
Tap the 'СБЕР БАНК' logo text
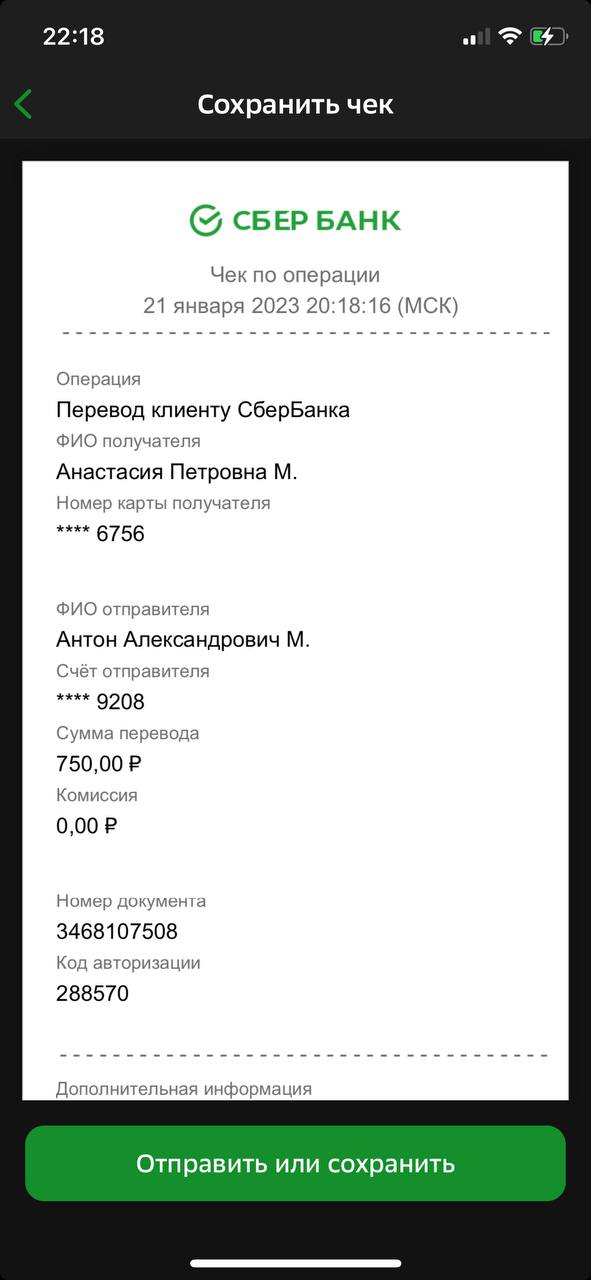coord(317,221)
